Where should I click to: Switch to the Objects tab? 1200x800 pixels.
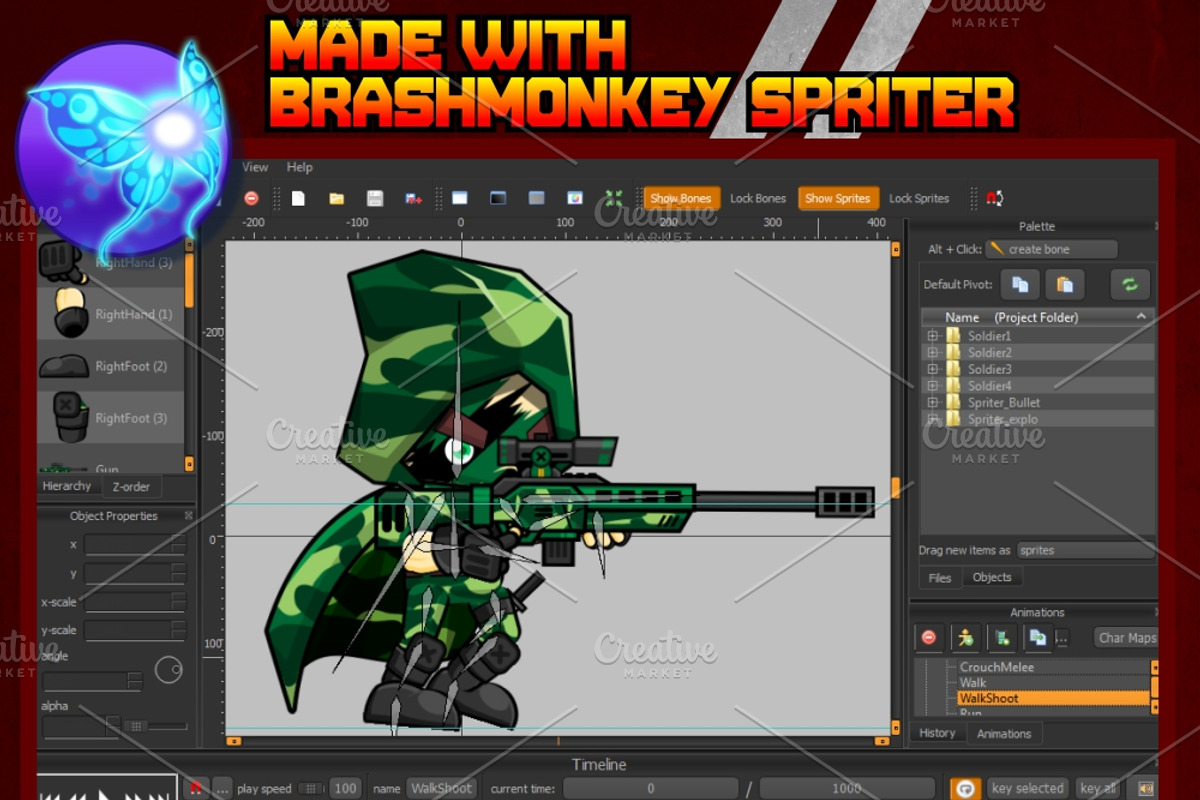(x=992, y=577)
